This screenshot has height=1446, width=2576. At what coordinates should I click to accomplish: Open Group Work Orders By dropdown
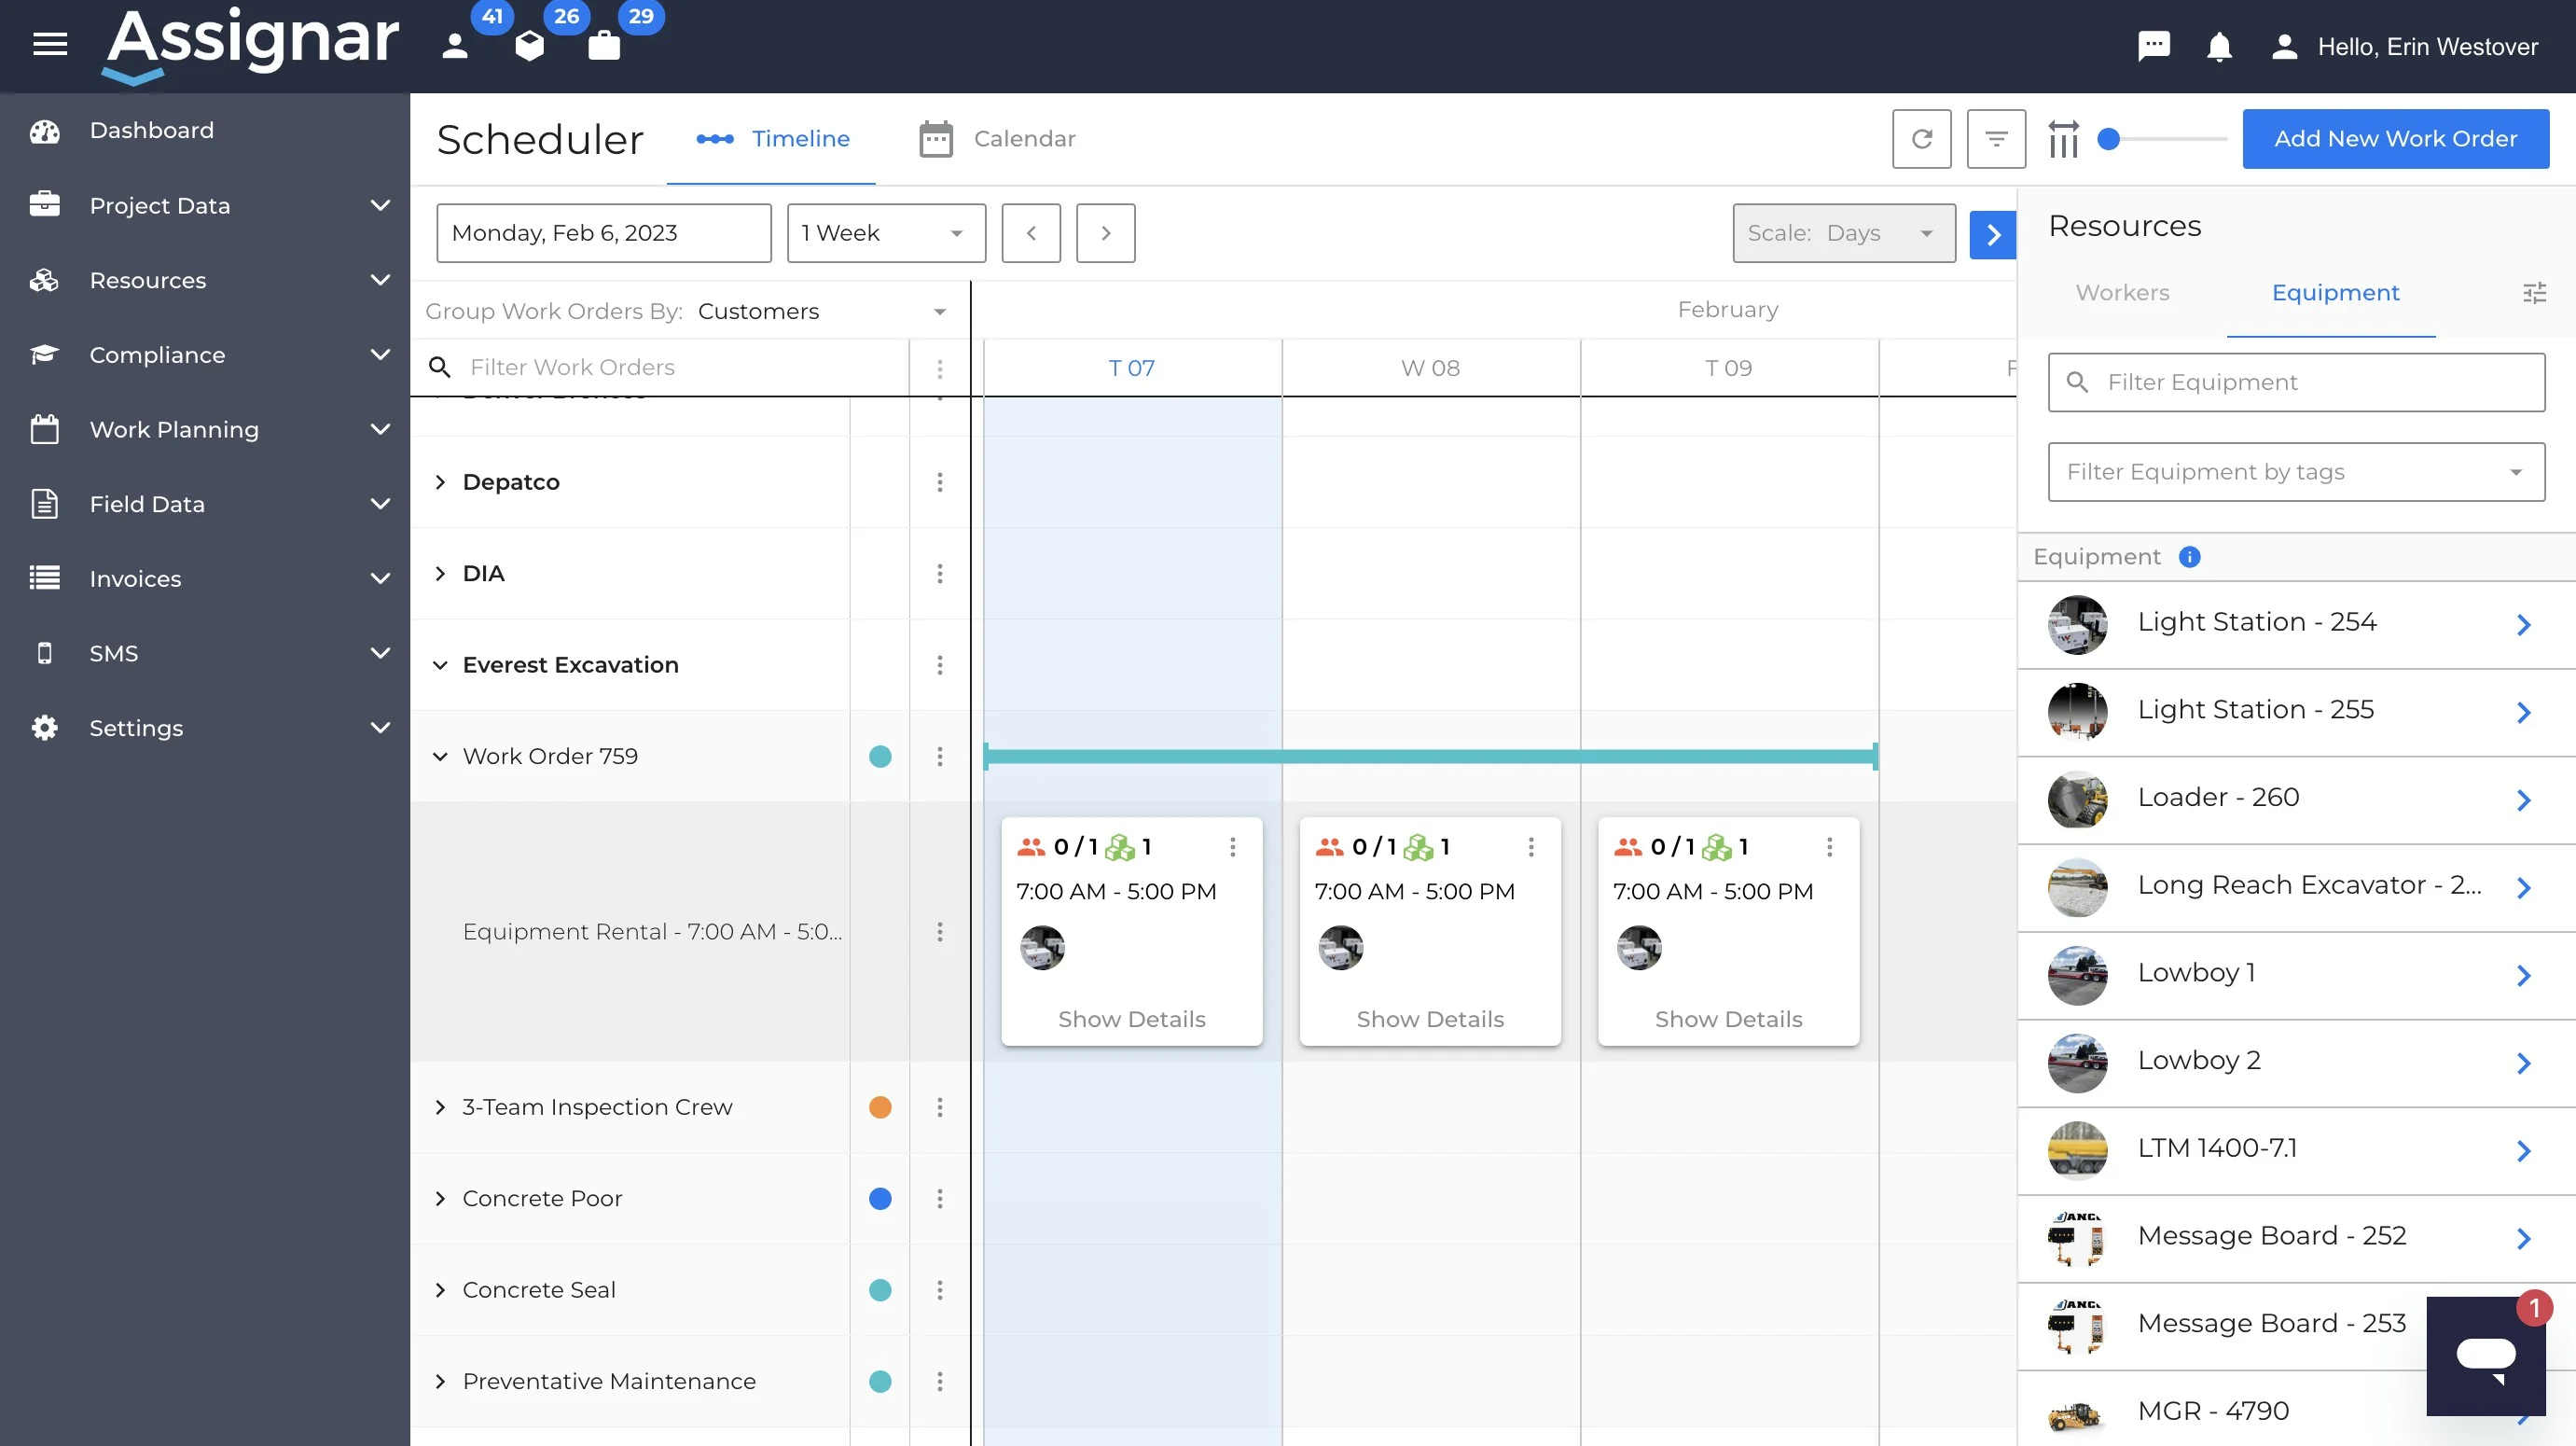tap(688, 311)
